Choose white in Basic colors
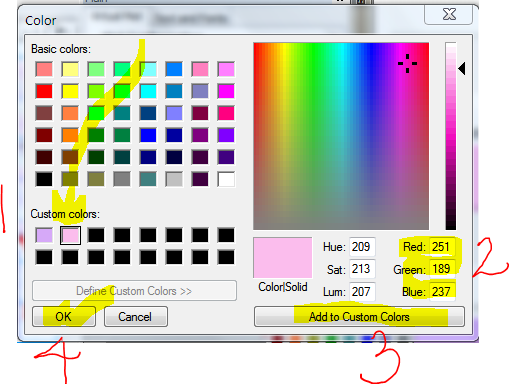 click(226, 179)
